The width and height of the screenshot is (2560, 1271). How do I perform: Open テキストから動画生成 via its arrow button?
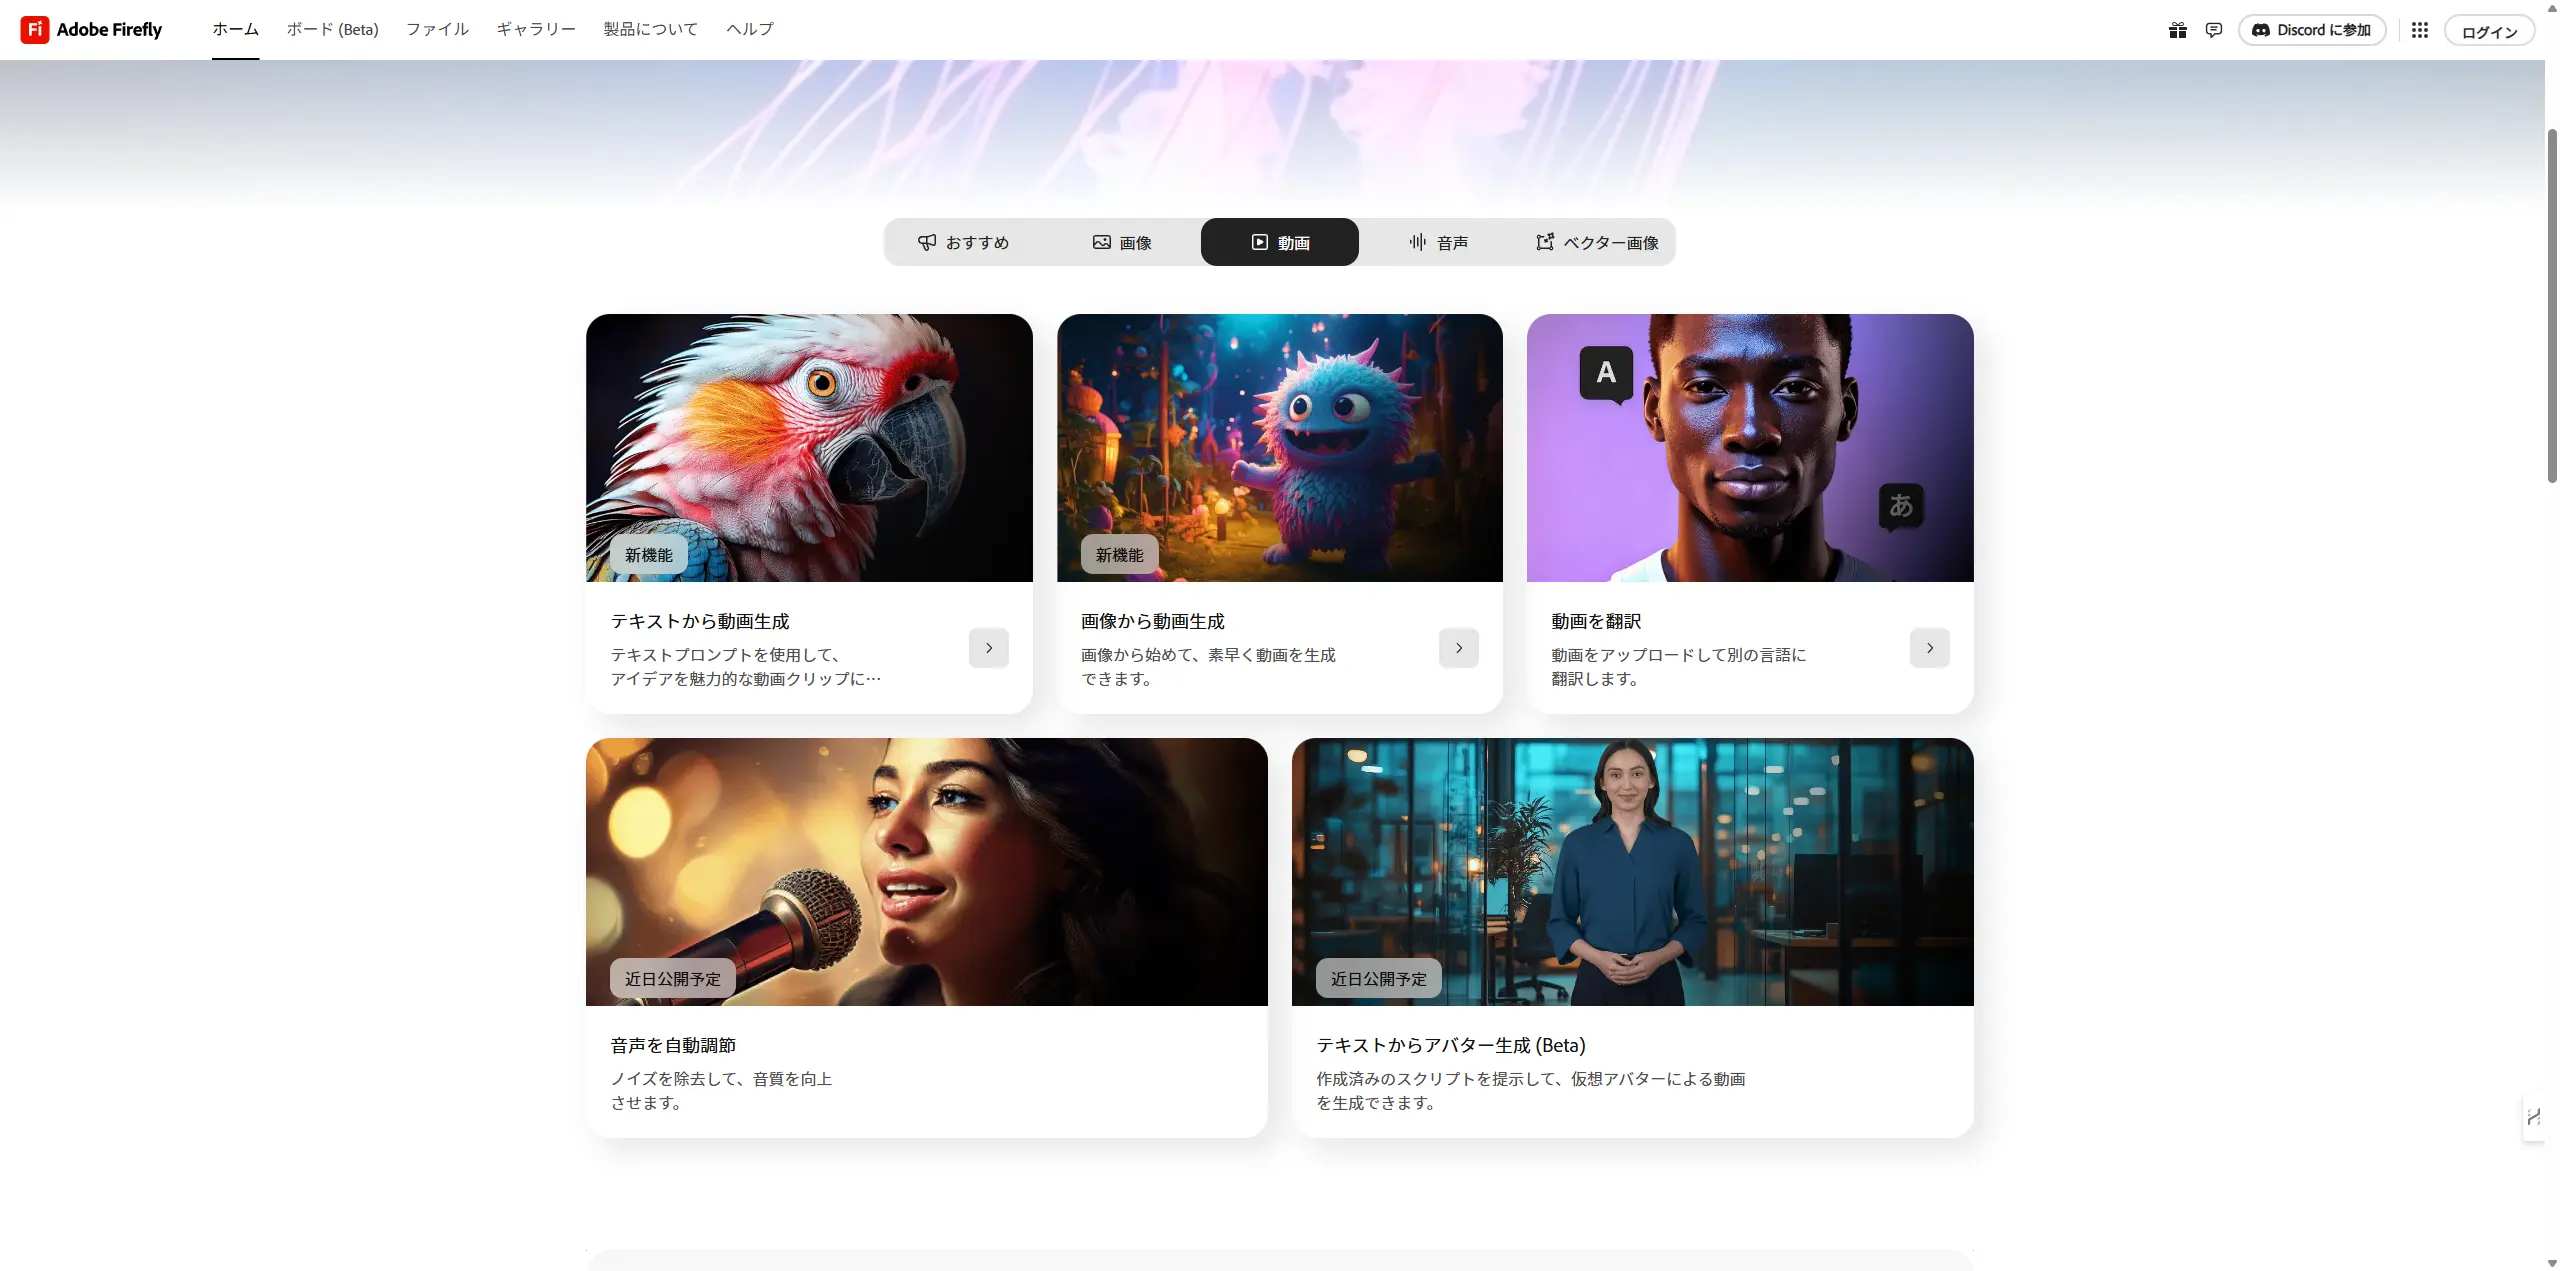[x=989, y=648]
